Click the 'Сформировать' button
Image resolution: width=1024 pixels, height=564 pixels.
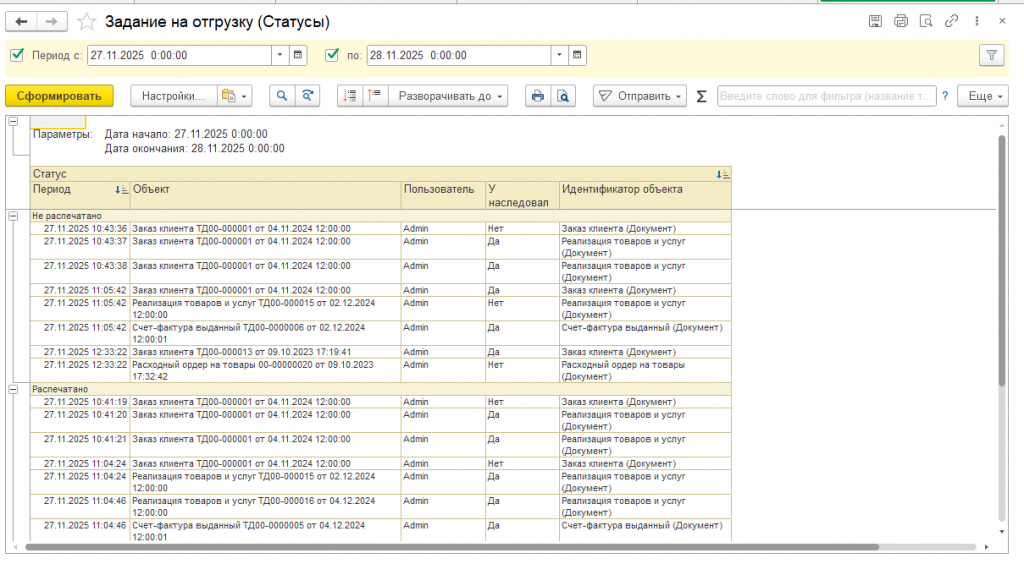pos(59,96)
